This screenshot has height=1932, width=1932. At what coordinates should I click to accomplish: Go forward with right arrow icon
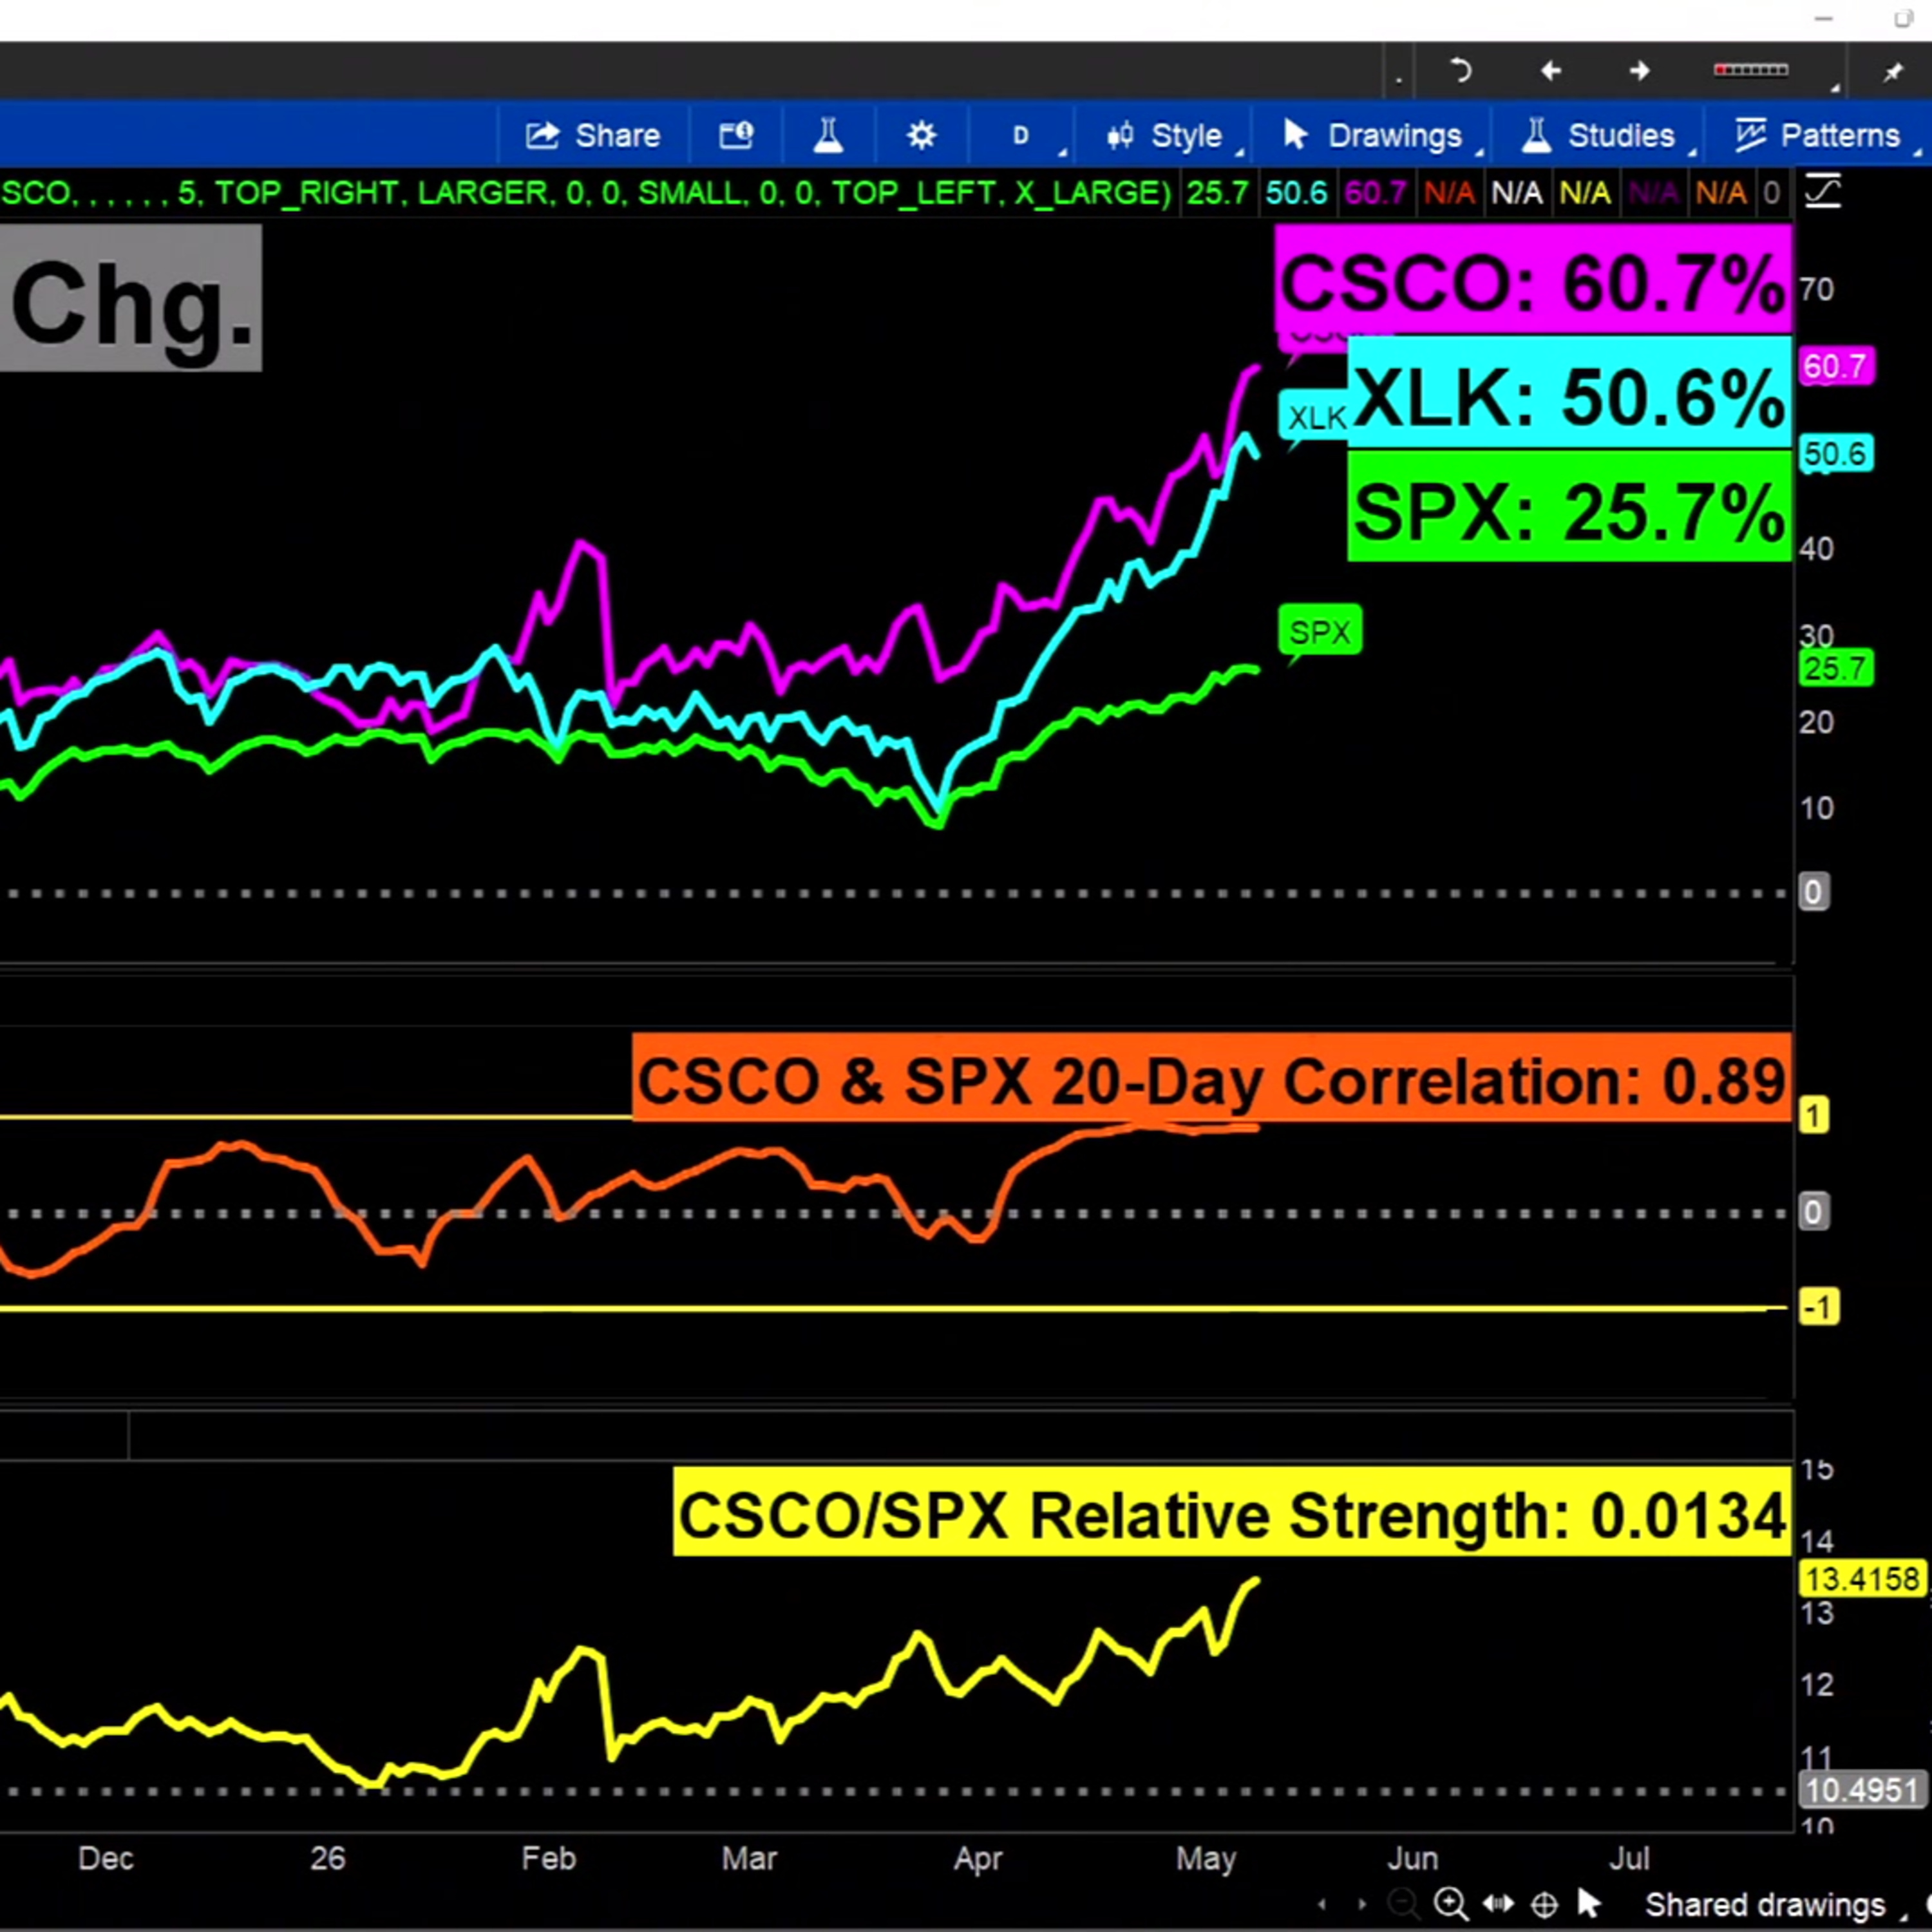[x=1639, y=71]
